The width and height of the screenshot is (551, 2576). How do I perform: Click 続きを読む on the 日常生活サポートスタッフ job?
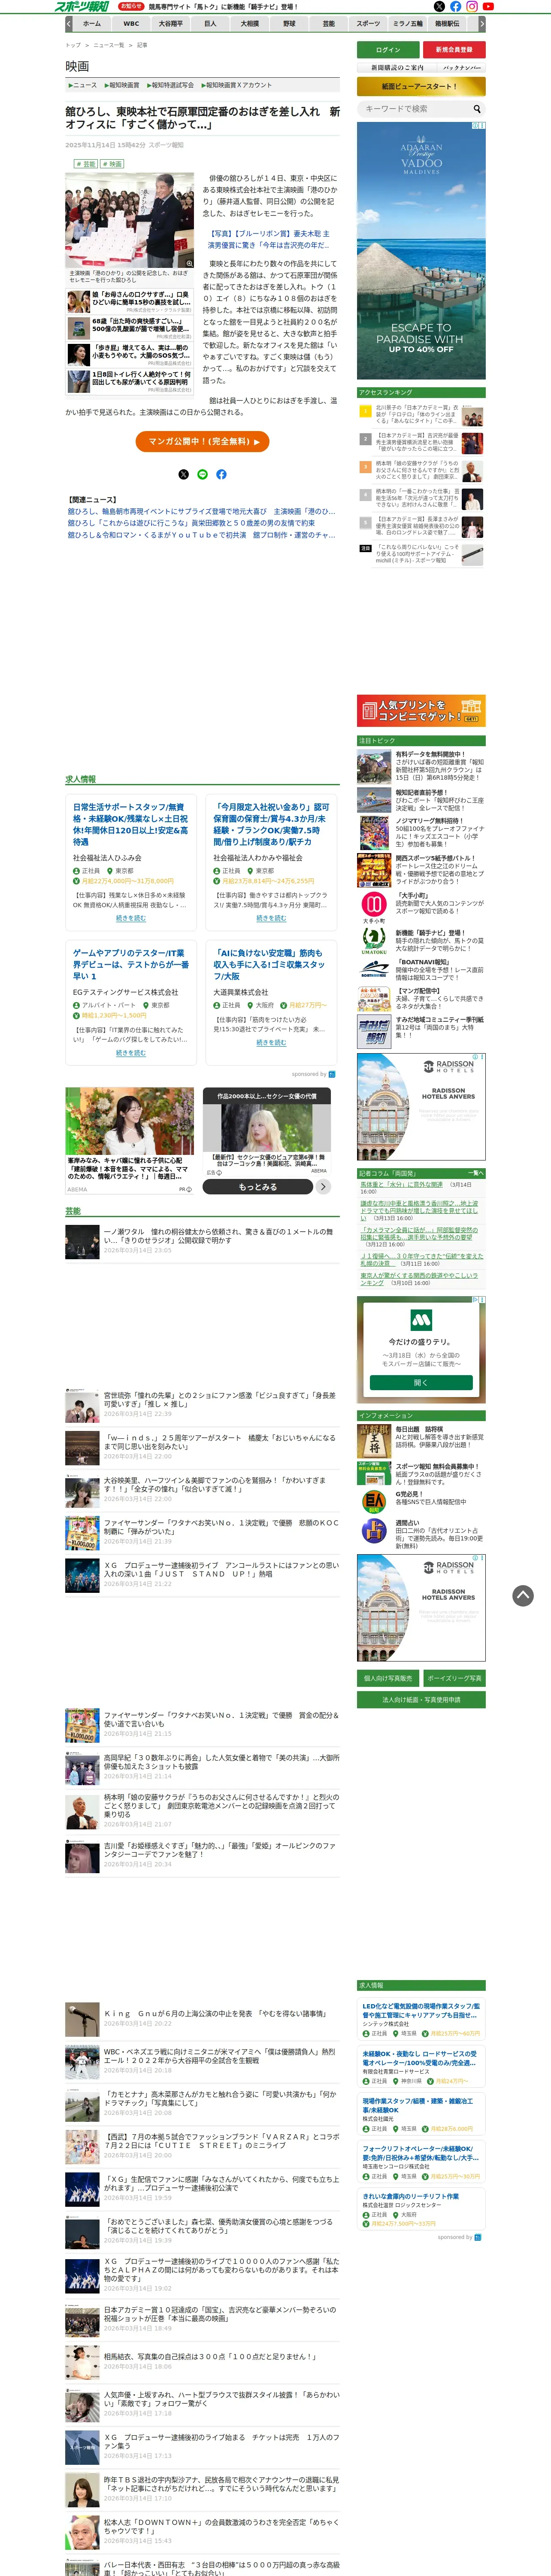pyautogui.click(x=130, y=918)
